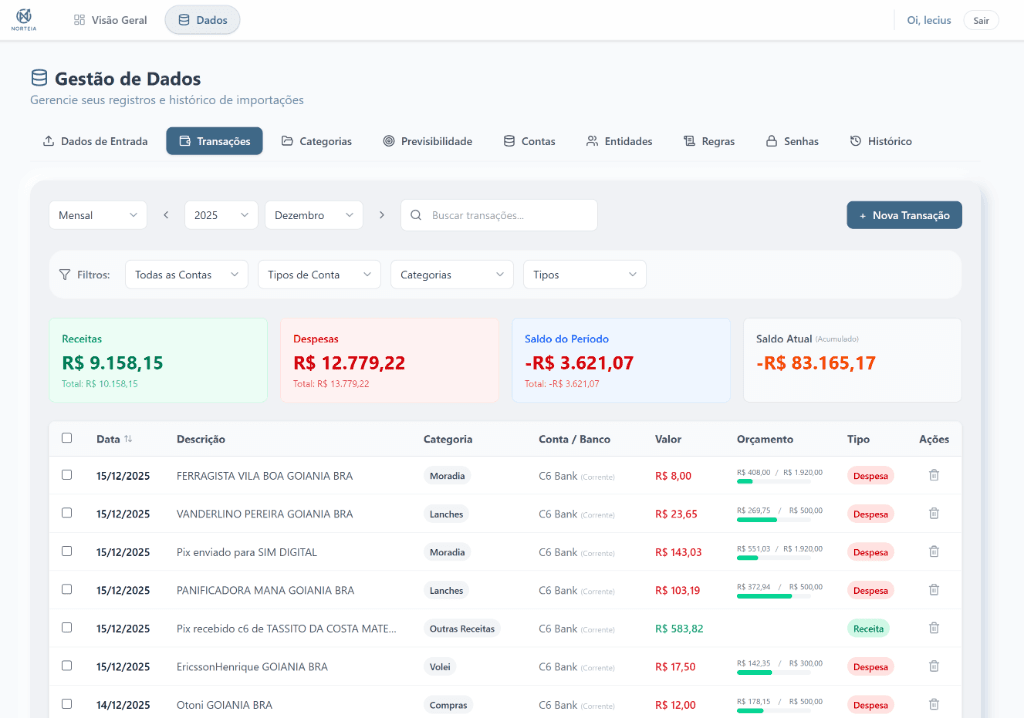Click budget progress bar for FERRAGISTA row
The height and width of the screenshot is (718, 1024).
pos(779,481)
